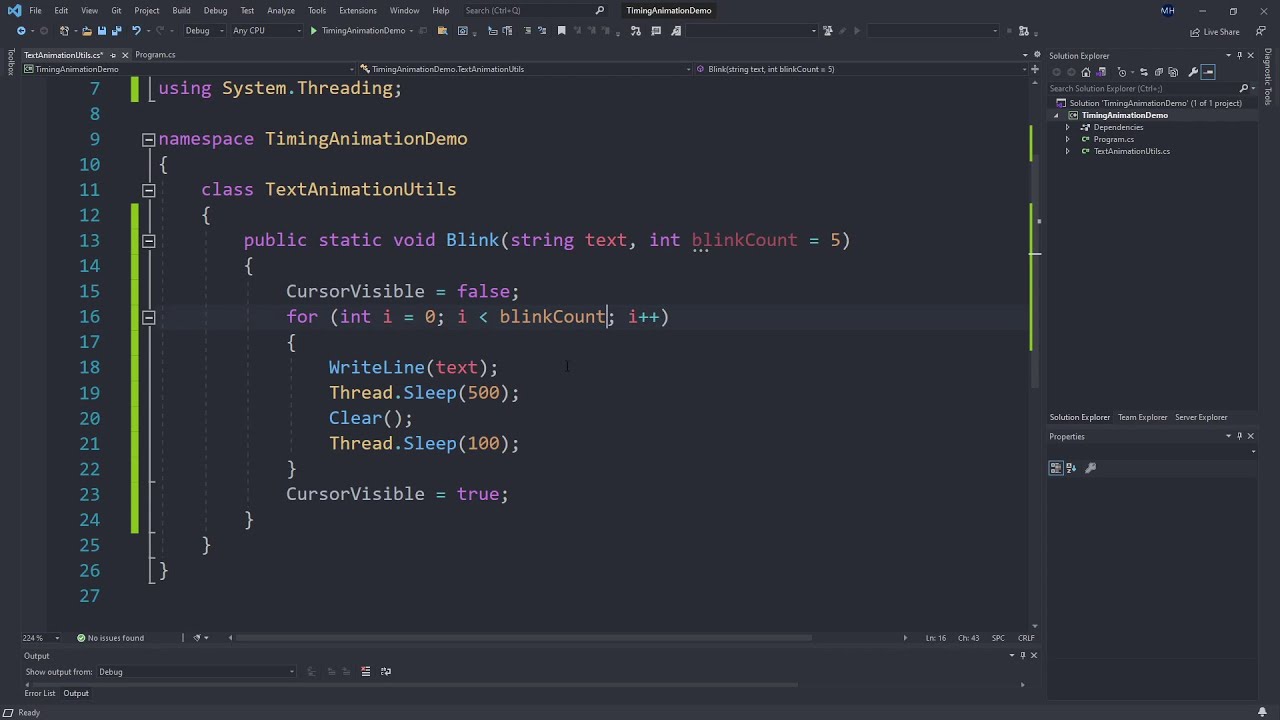Collapse the Blink method outline
1280x720 pixels.
[x=148, y=241]
